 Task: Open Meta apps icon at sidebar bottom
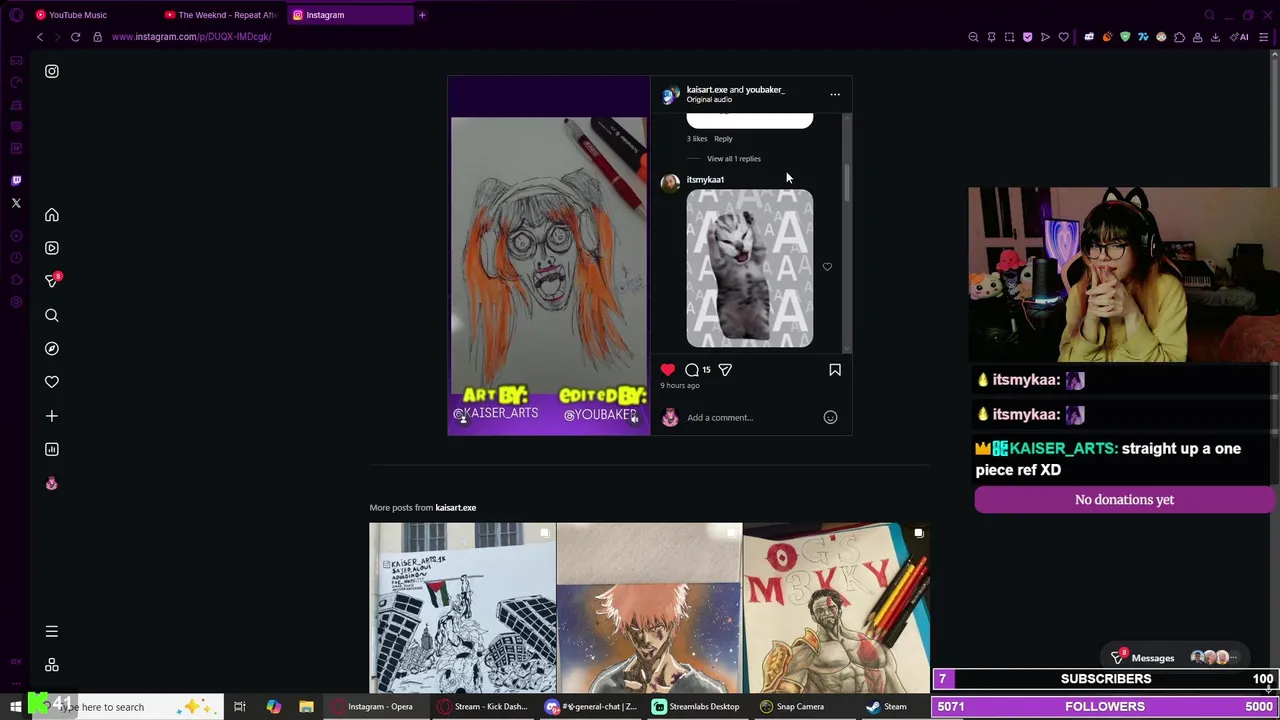[x=52, y=665]
